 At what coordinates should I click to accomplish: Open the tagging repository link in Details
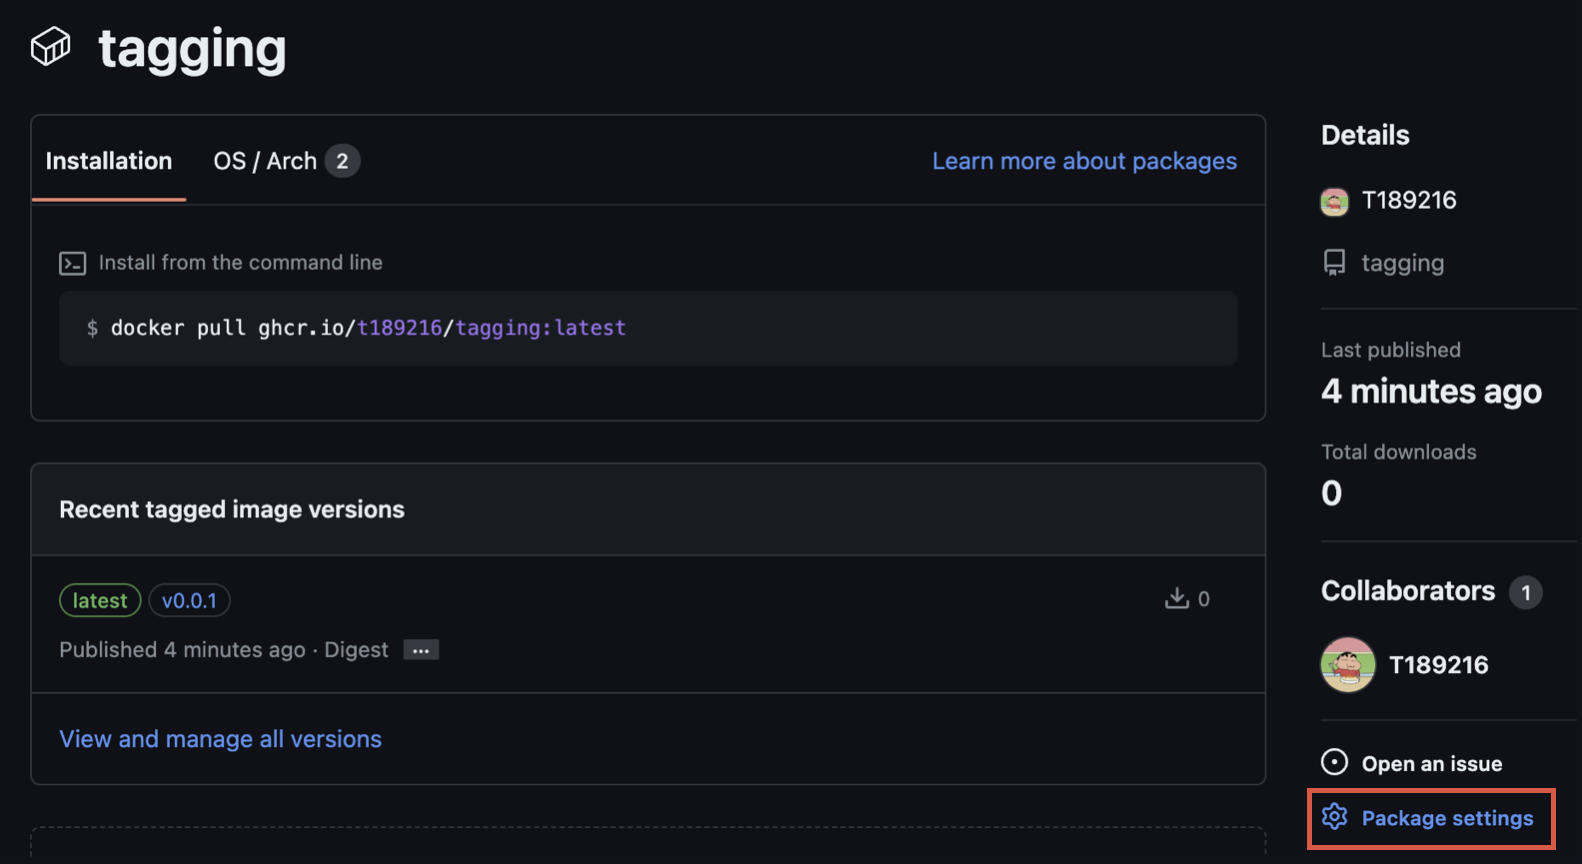point(1402,263)
